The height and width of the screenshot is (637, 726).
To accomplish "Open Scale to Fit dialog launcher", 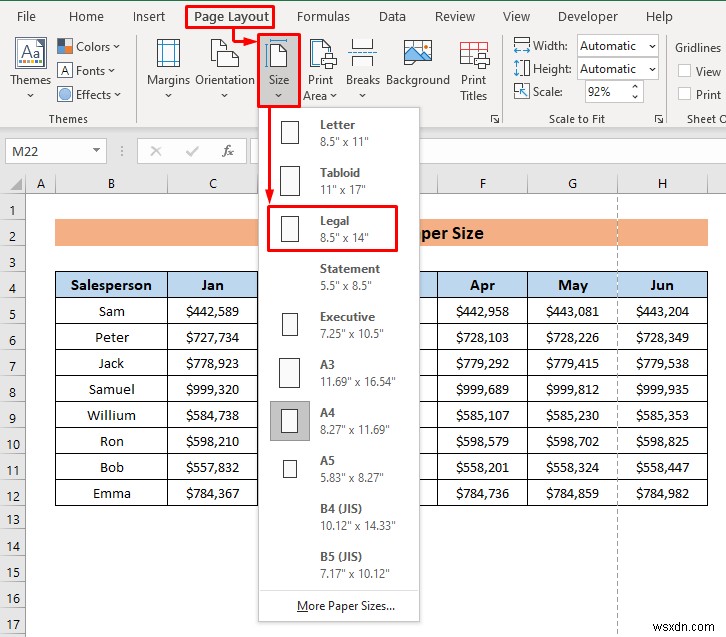I will 658,119.
